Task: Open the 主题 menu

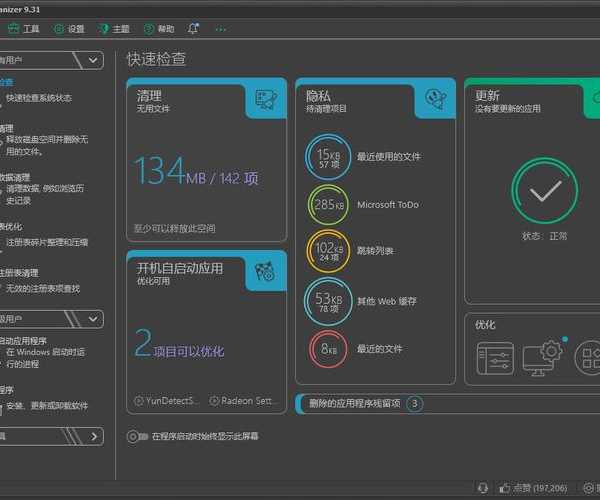Action: (x=114, y=29)
